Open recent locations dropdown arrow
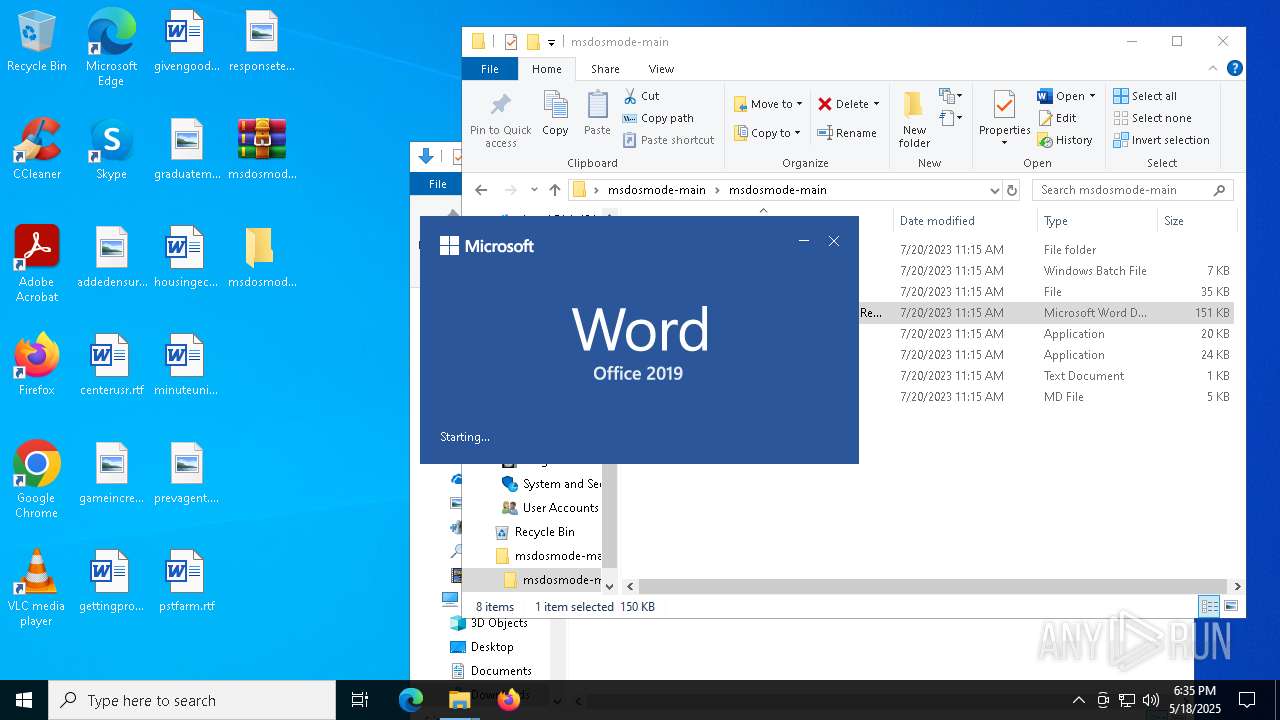 tap(534, 190)
